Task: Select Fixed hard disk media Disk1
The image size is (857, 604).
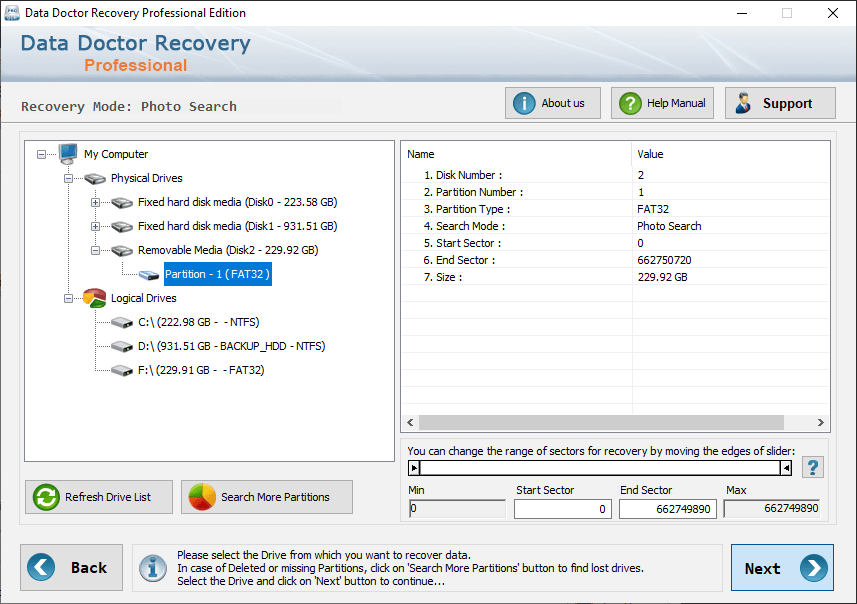Action: 237,226
